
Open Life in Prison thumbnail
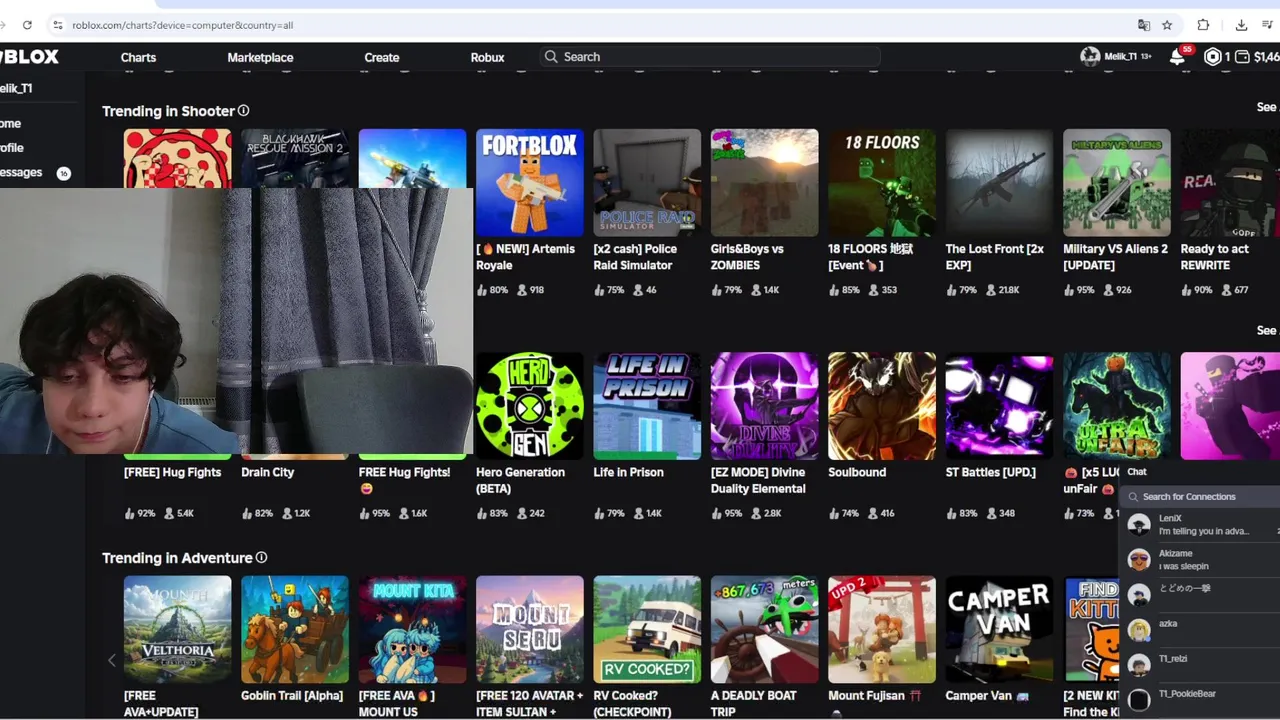tap(647, 405)
